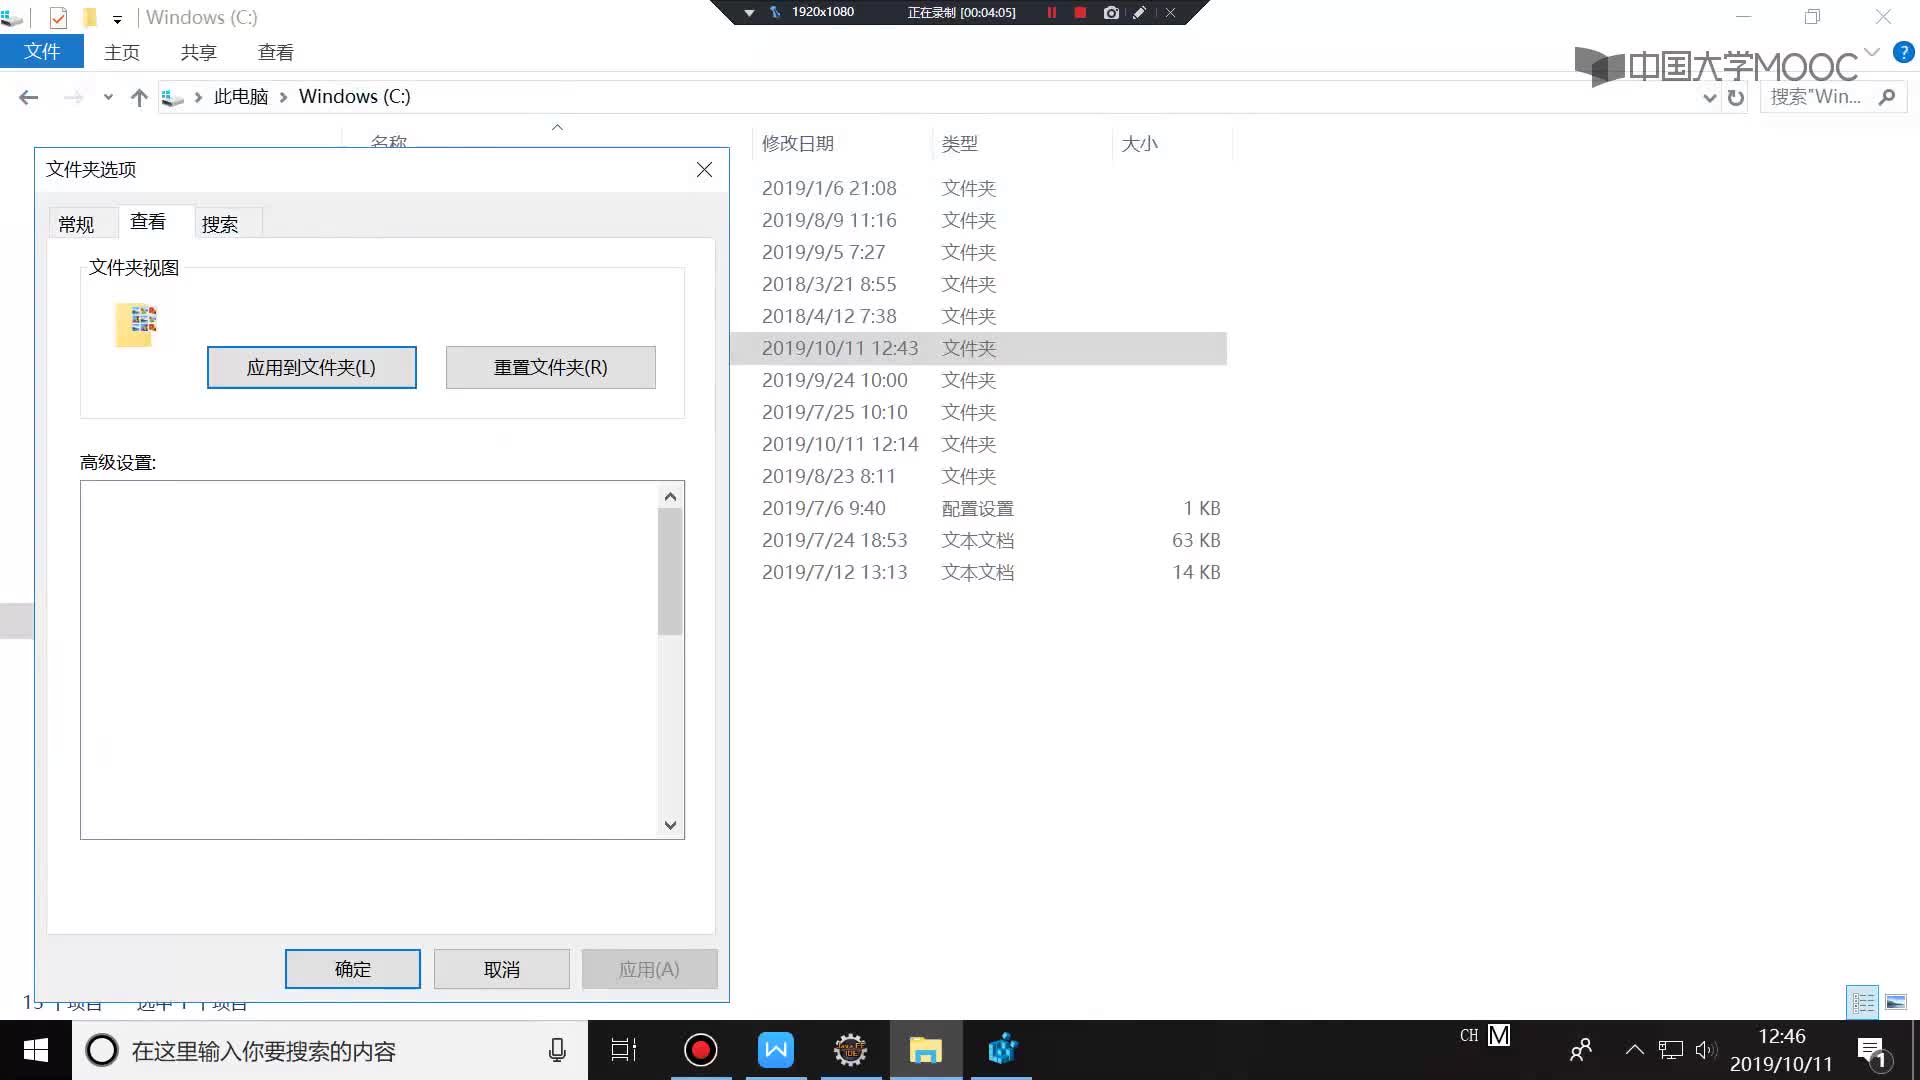This screenshot has height=1080, width=1920.
Task: Confirm with 确定 button
Action: (x=352, y=969)
